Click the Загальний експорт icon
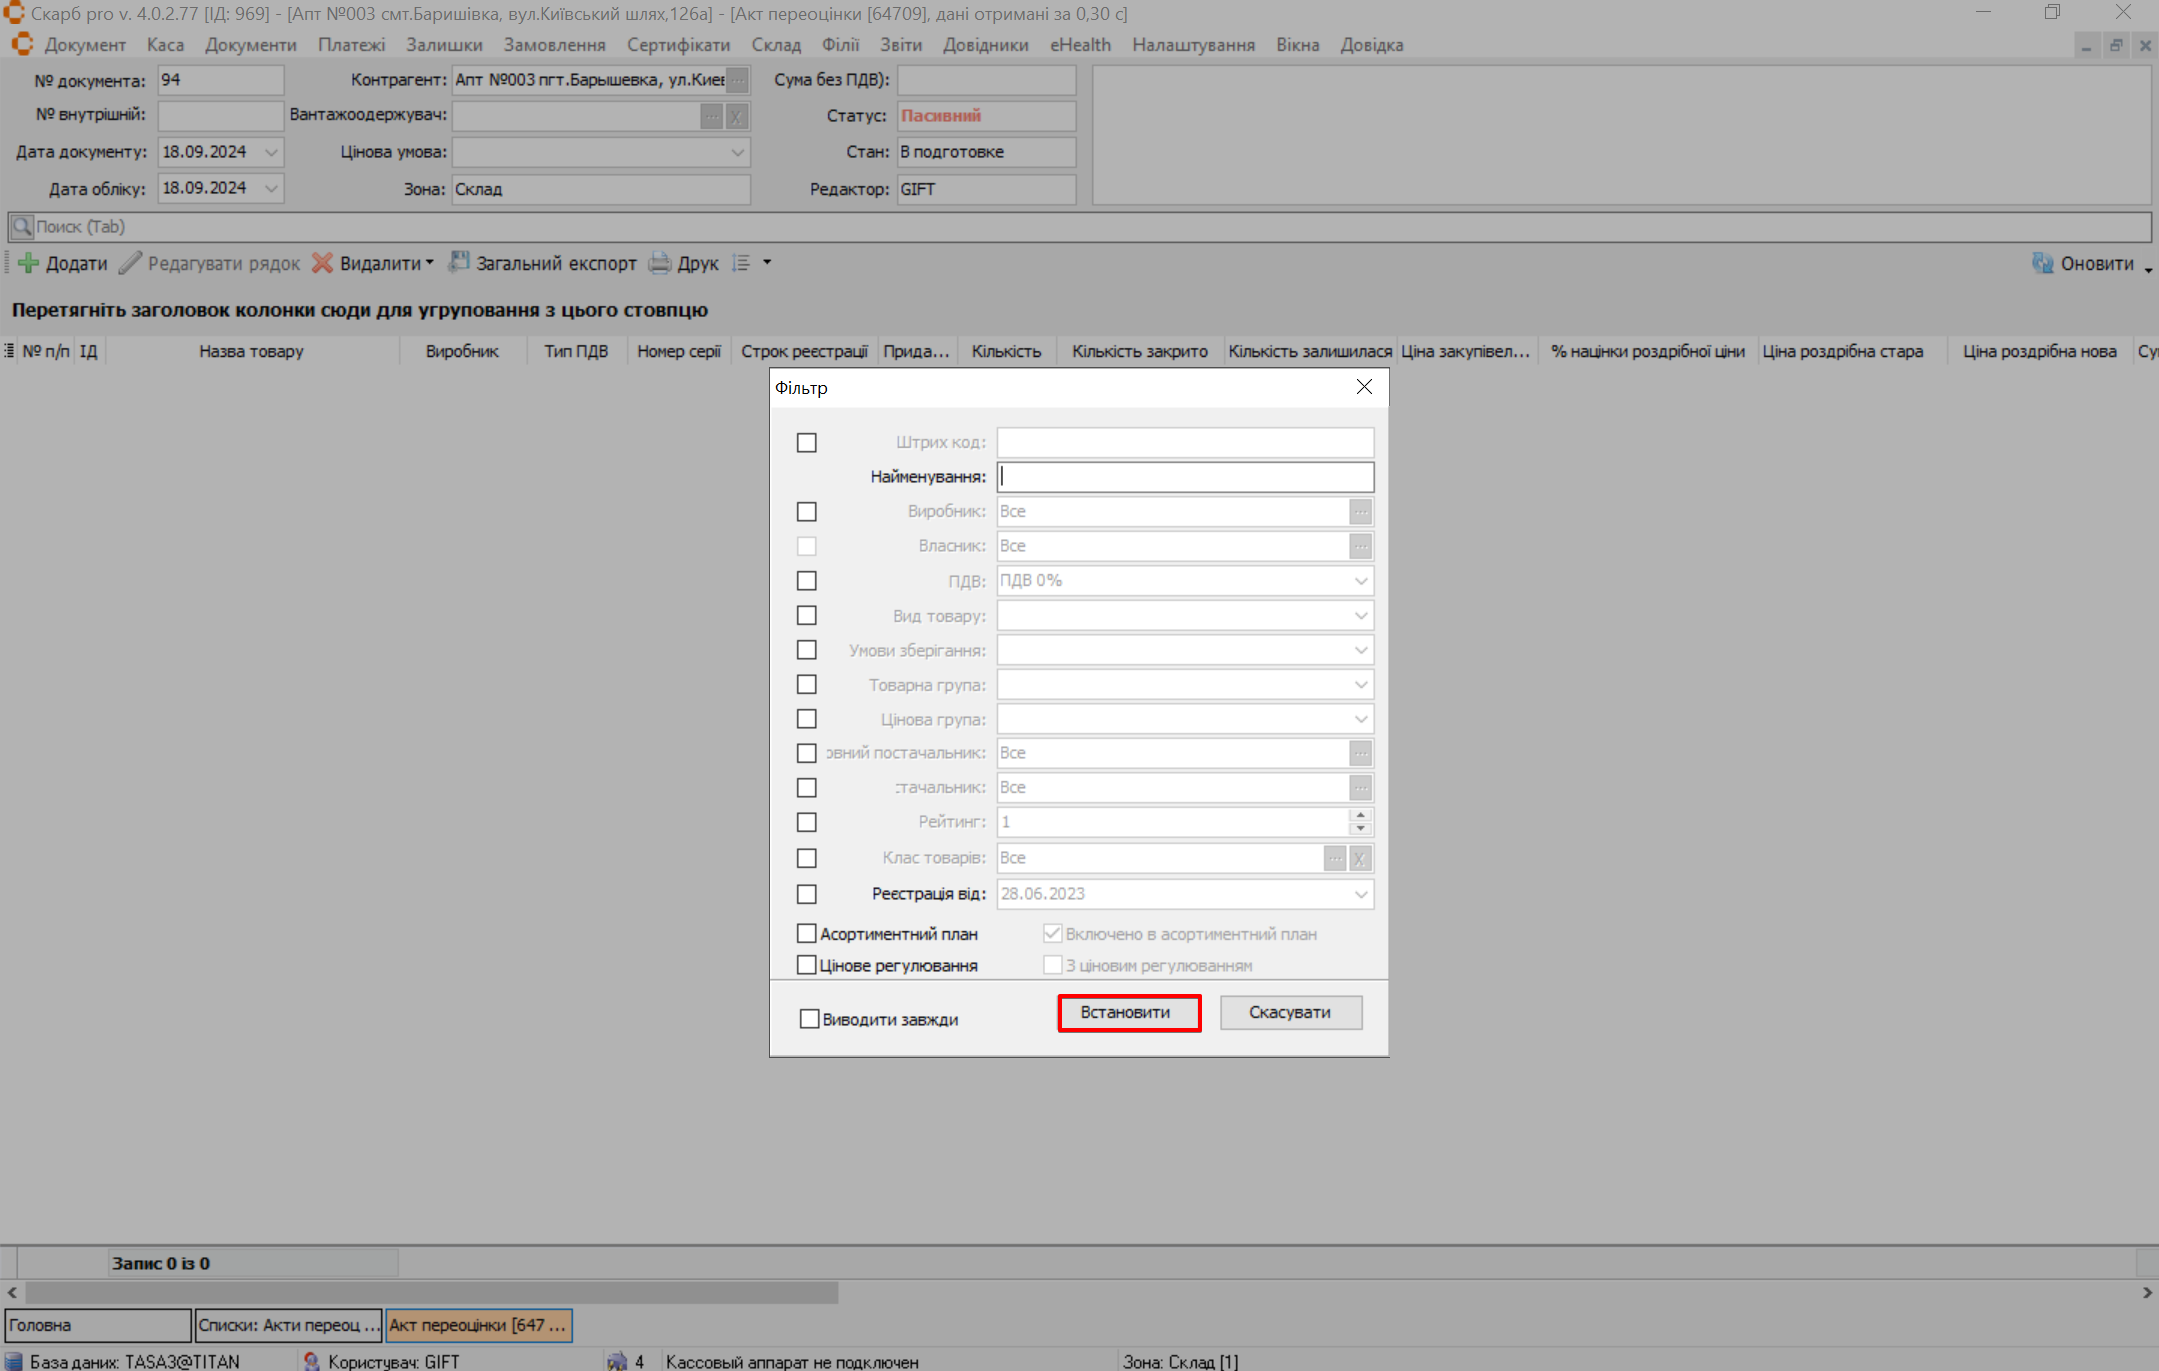2159x1371 pixels. [459, 263]
